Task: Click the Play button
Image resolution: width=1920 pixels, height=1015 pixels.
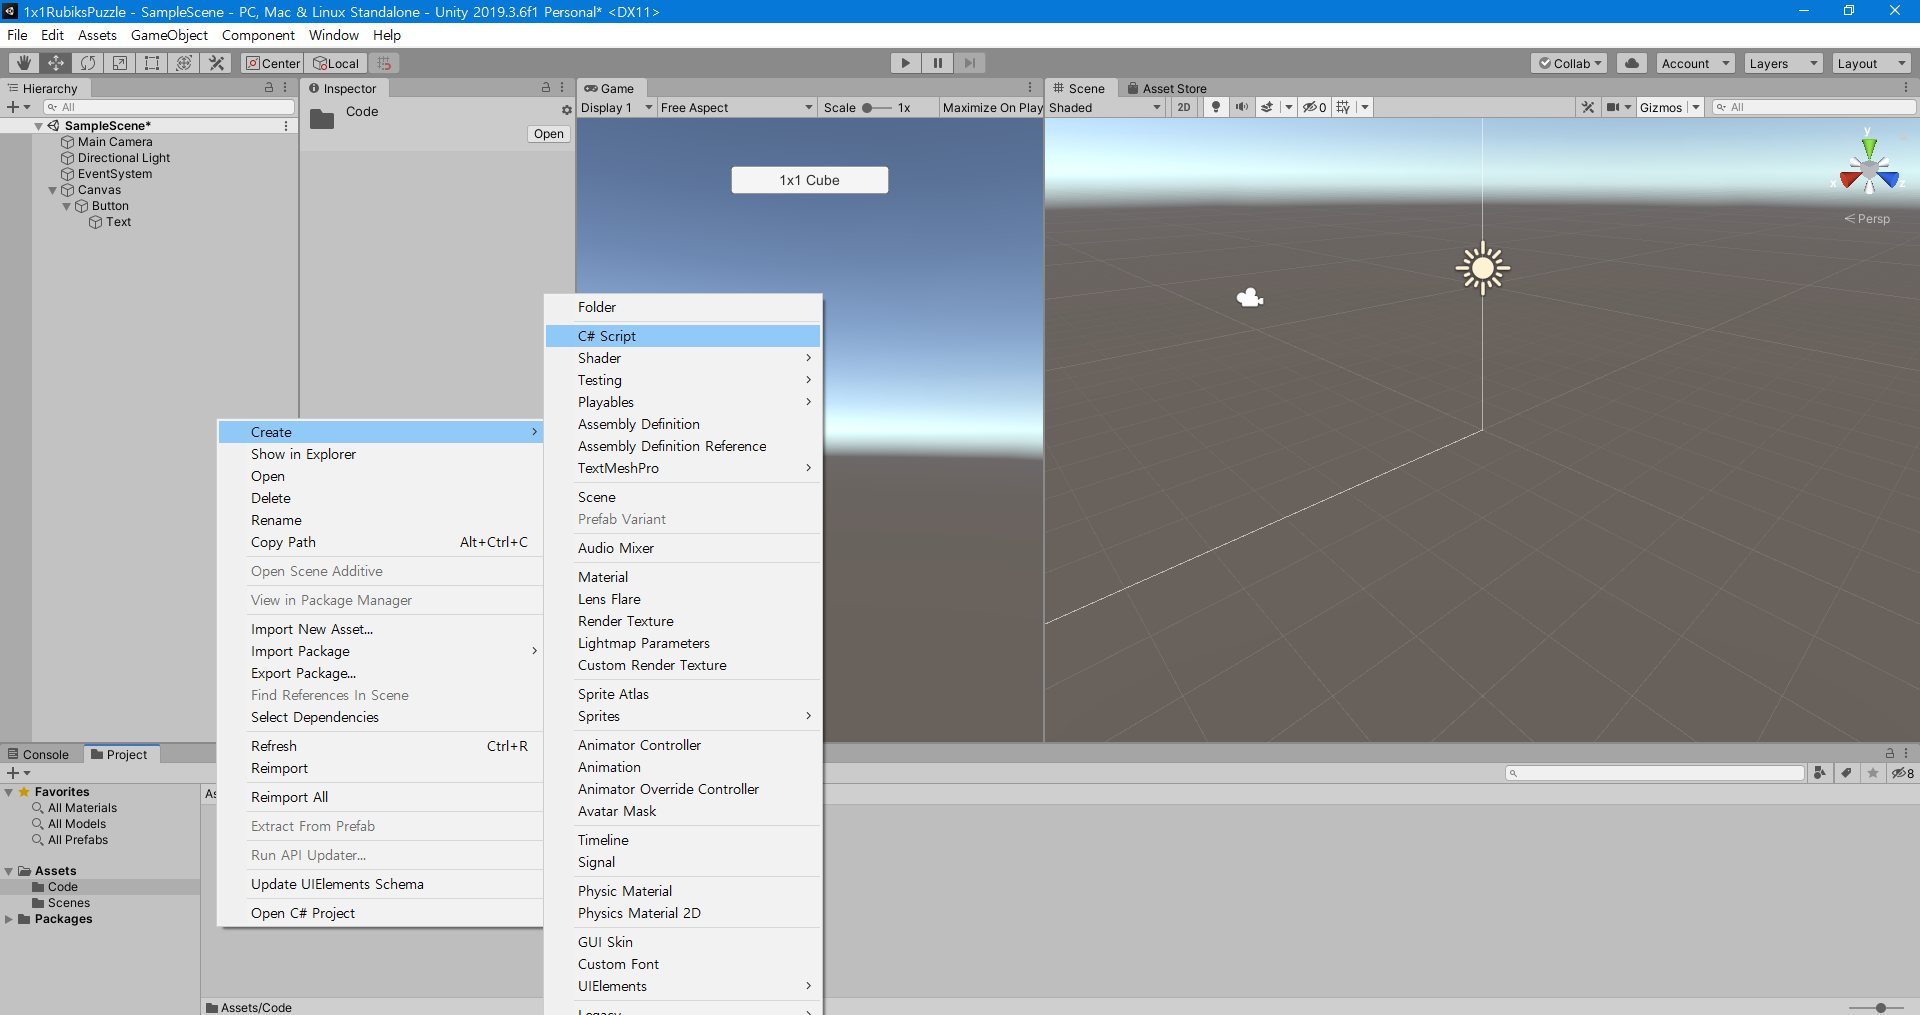Action: tap(906, 63)
